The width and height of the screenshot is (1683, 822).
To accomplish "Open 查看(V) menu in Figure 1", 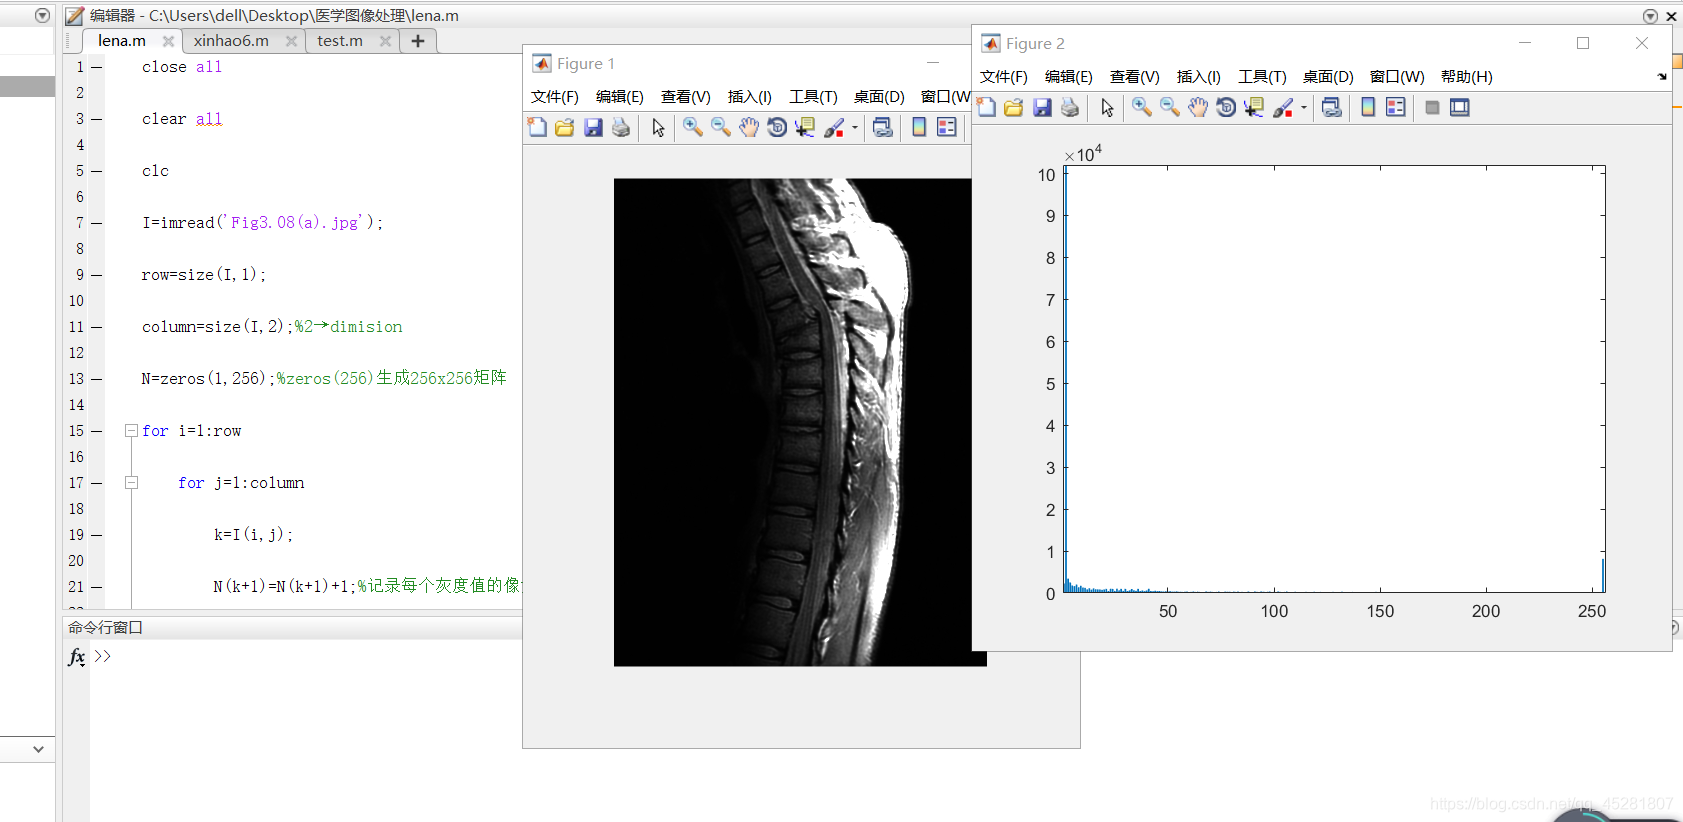I will click(685, 97).
